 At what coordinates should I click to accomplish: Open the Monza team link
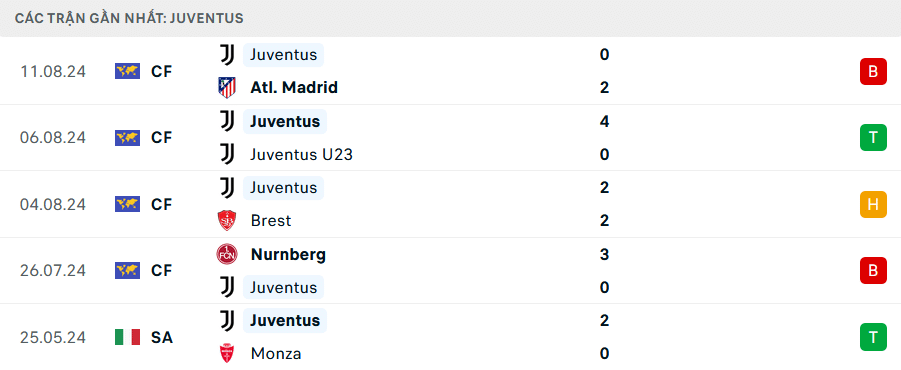tap(276, 353)
